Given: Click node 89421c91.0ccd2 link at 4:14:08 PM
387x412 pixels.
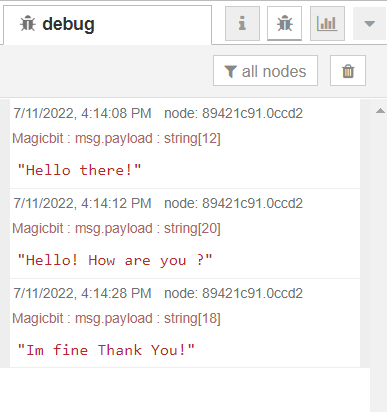Looking at the screenshot, I should click(x=233, y=113).
